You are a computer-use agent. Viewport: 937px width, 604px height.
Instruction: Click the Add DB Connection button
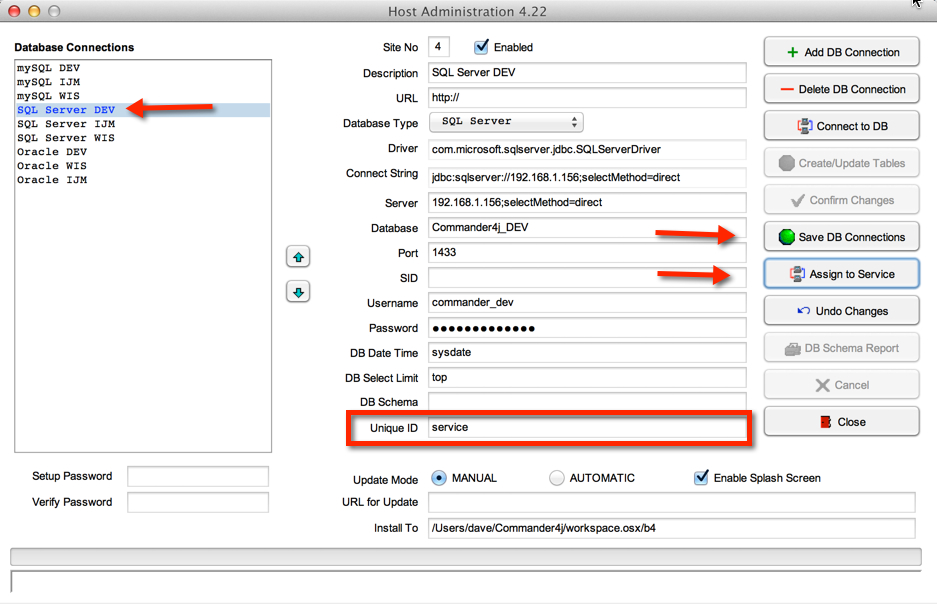tap(841, 52)
